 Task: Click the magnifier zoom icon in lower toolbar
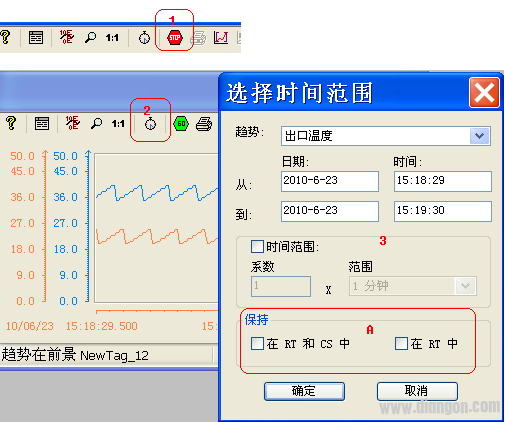coord(97,124)
